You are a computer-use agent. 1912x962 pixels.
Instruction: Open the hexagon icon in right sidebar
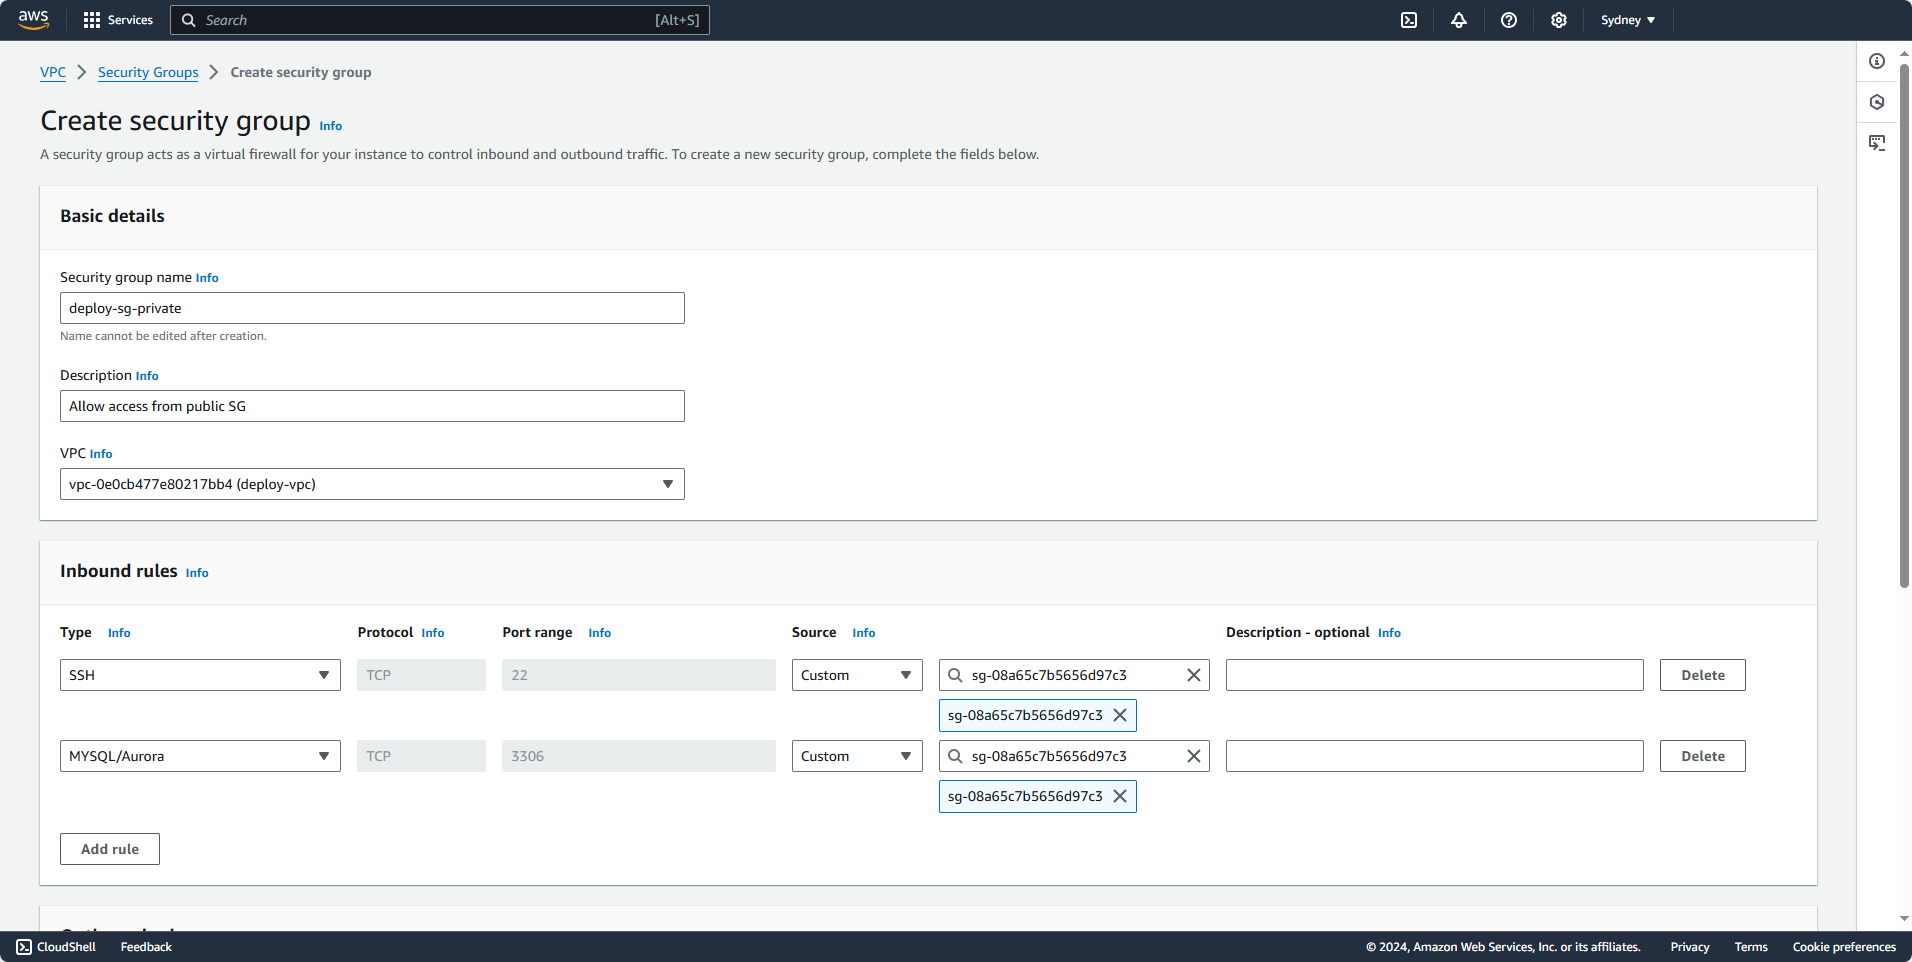1877,102
